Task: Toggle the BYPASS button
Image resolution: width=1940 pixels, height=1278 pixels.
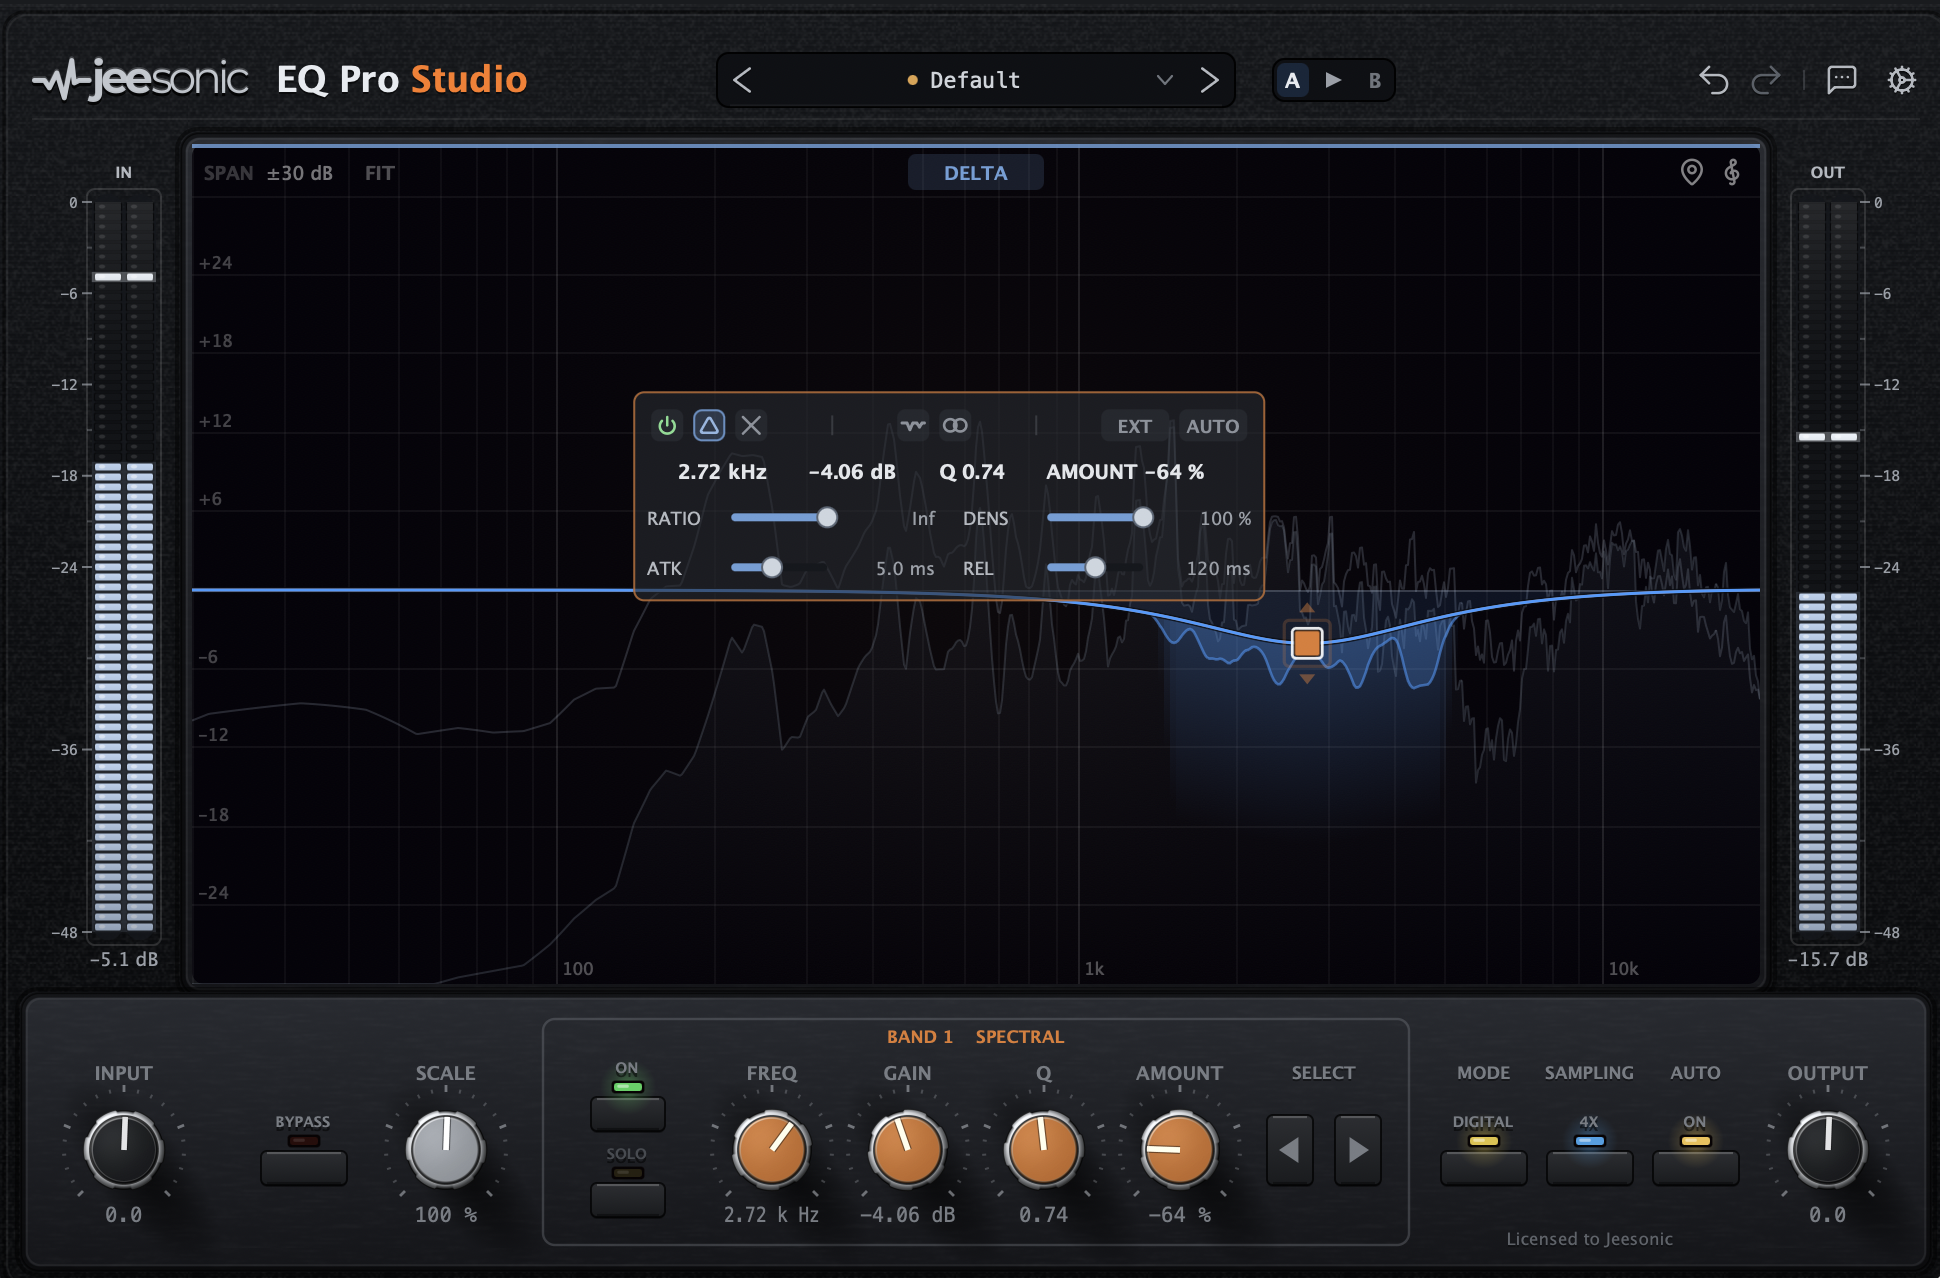Action: point(303,1167)
